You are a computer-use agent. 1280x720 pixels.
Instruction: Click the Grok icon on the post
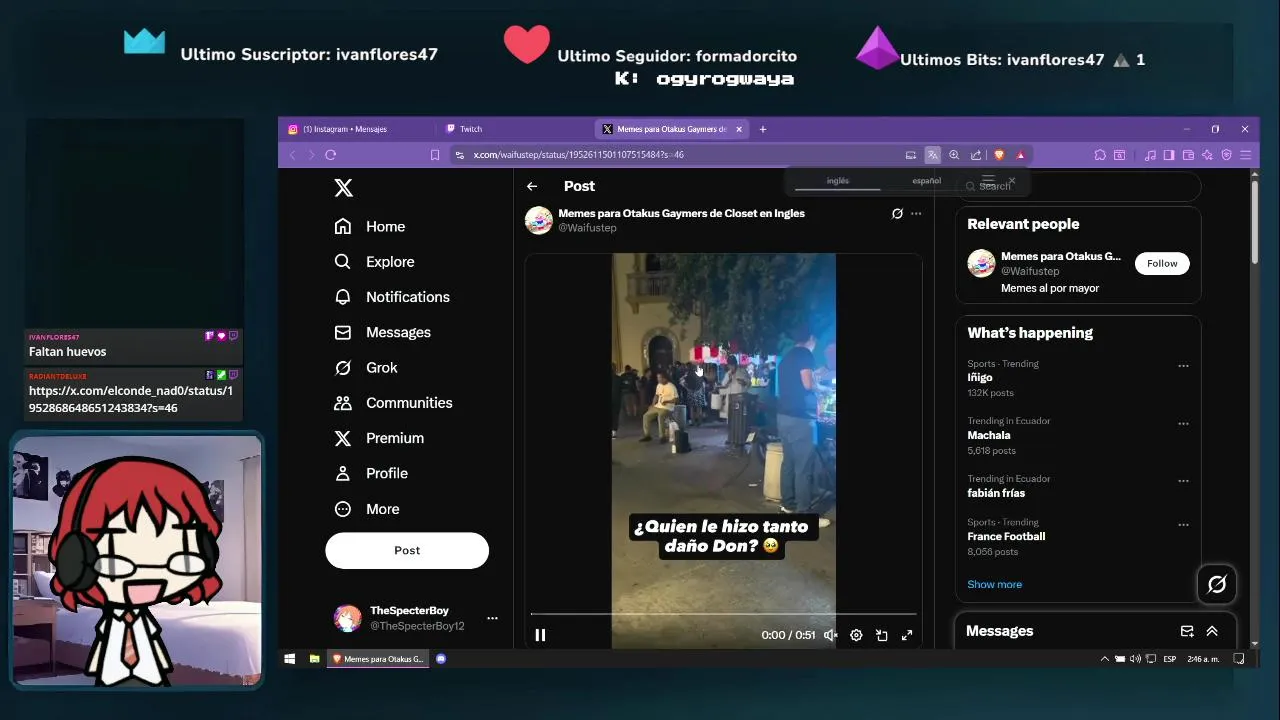click(x=897, y=213)
